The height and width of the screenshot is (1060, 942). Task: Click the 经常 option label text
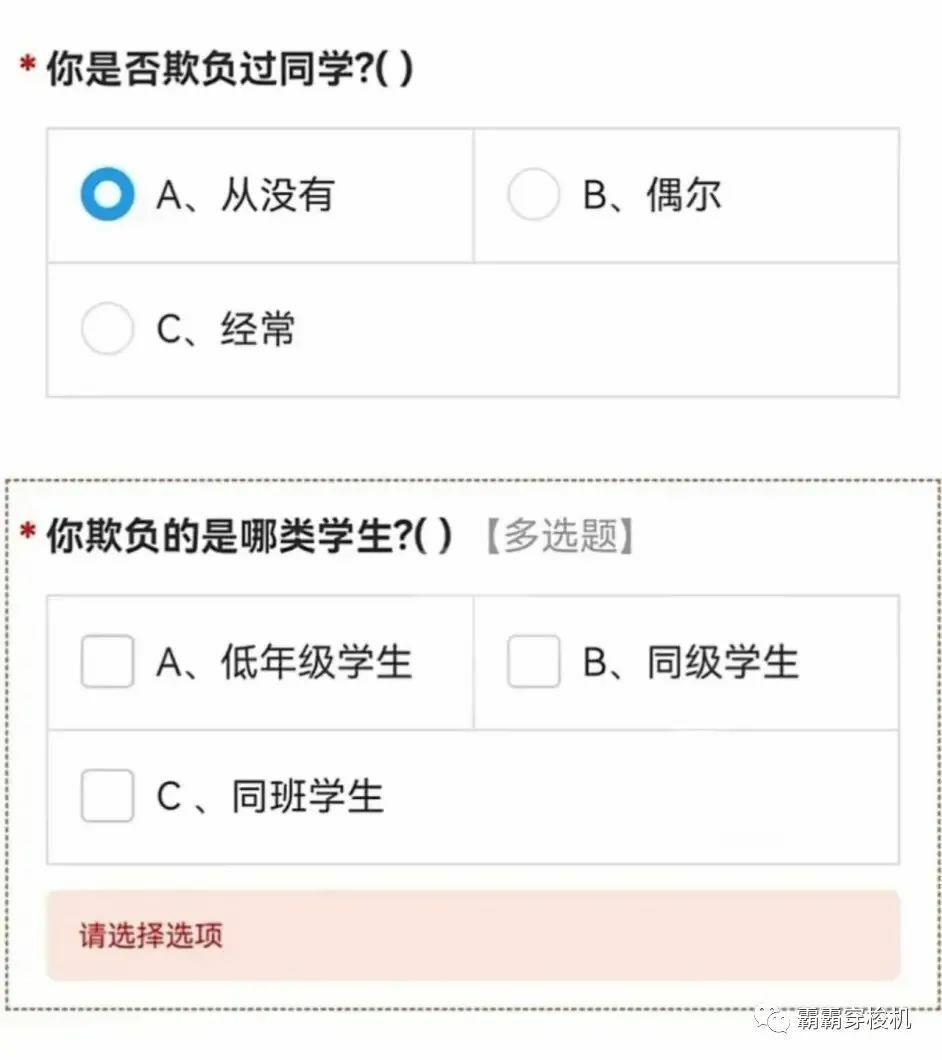click(x=258, y=329)
